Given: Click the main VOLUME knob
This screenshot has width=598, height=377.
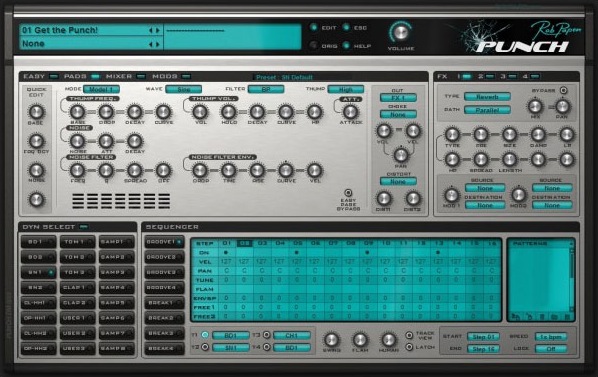Looking at the screenshot, I should [400, 33].
